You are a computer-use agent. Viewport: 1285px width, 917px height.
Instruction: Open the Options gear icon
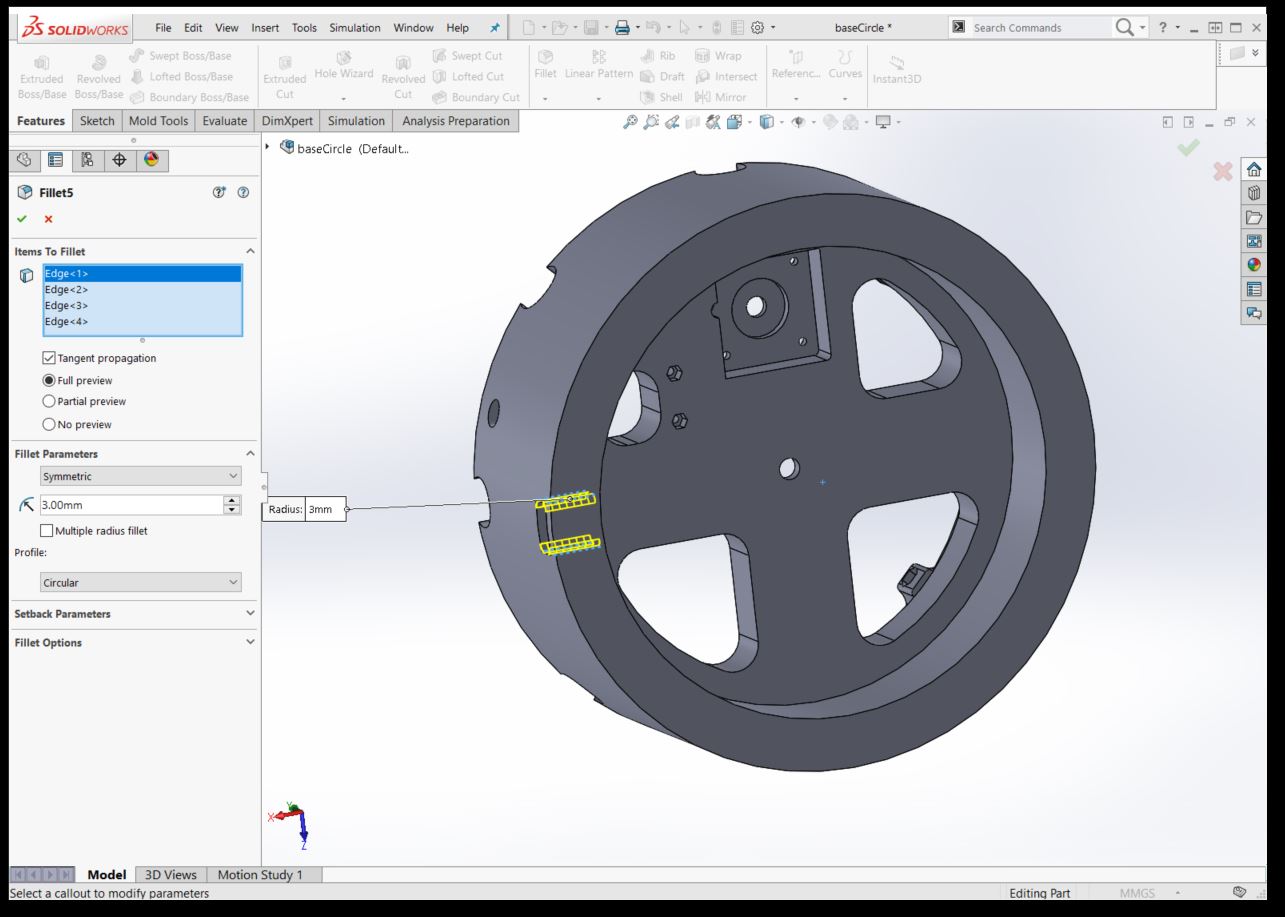point(758,28)
